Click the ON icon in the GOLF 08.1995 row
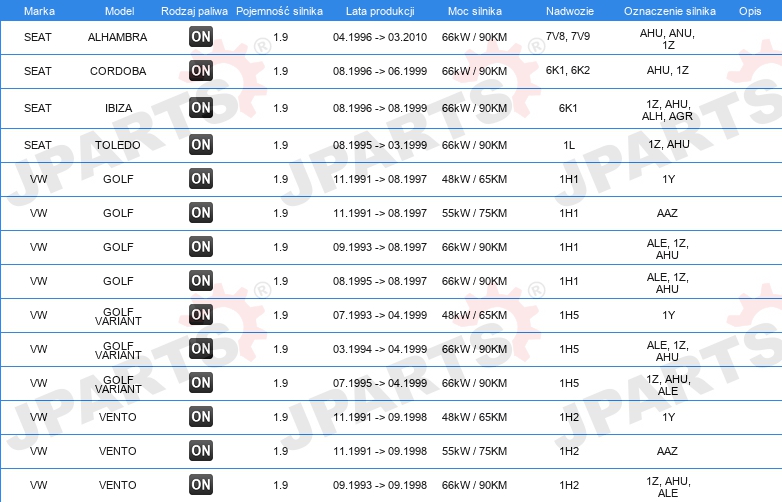 (x=201, y=280)
